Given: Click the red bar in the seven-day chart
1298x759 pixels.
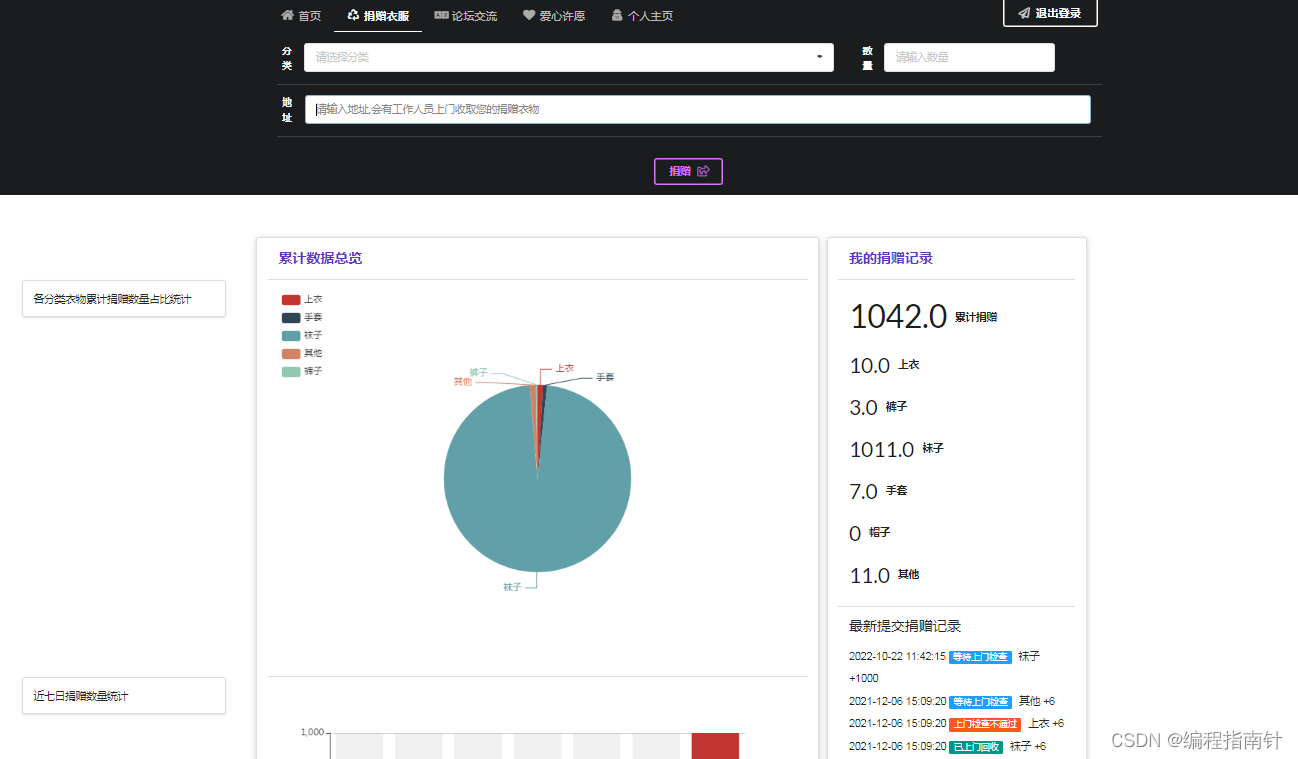Looking at the screenshot, I should point(715,746).
